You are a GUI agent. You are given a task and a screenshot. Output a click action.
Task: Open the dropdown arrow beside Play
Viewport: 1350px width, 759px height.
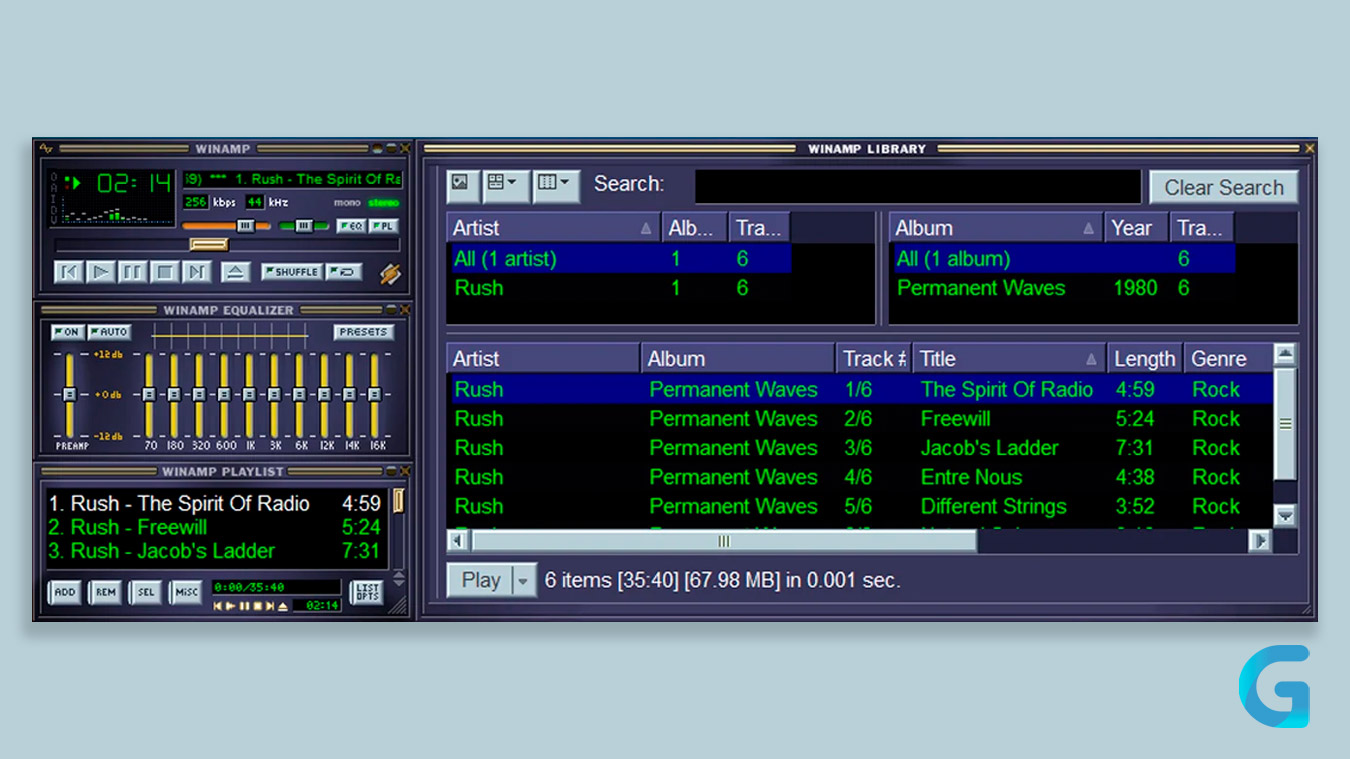(525, 580)
